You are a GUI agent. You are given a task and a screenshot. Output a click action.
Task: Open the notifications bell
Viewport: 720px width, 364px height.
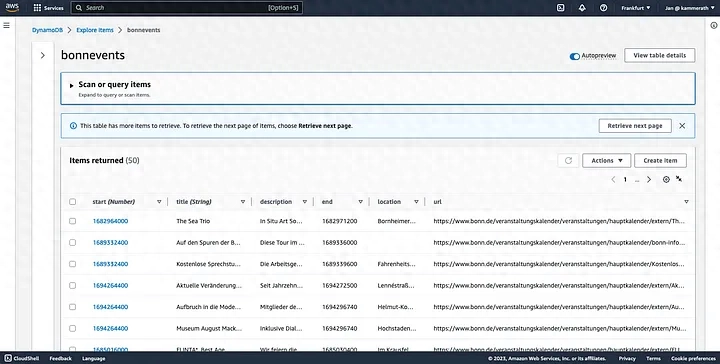click(582, 8)
